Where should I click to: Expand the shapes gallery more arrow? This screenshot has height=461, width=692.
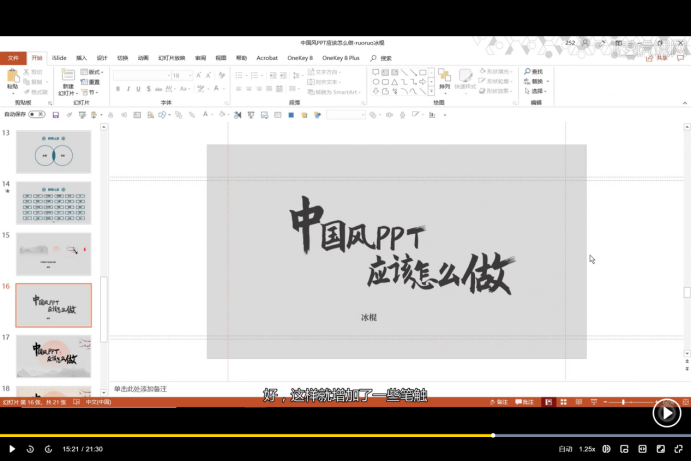click(431, 92)
